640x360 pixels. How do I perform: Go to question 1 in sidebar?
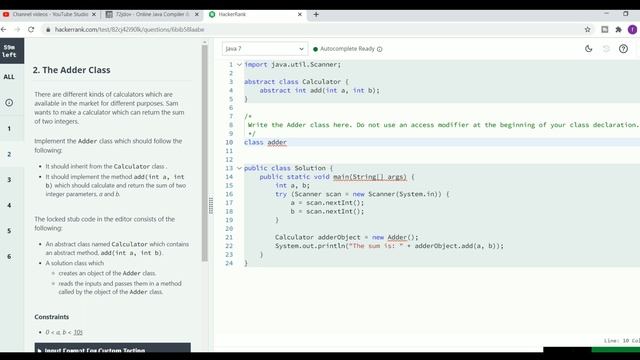(9, 129)
